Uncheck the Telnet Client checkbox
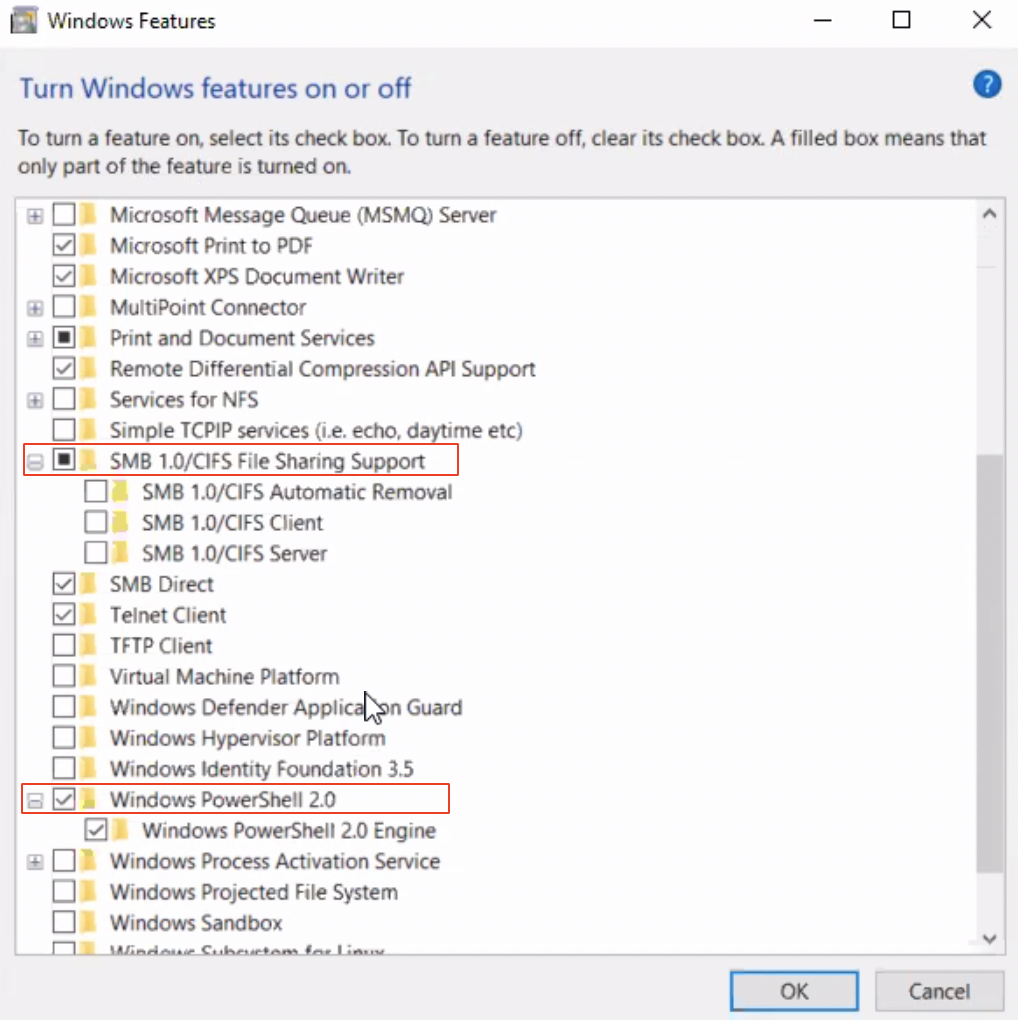Image resolution: width=1018 pixels, height=1020 pixels. (x=64, y=614)
